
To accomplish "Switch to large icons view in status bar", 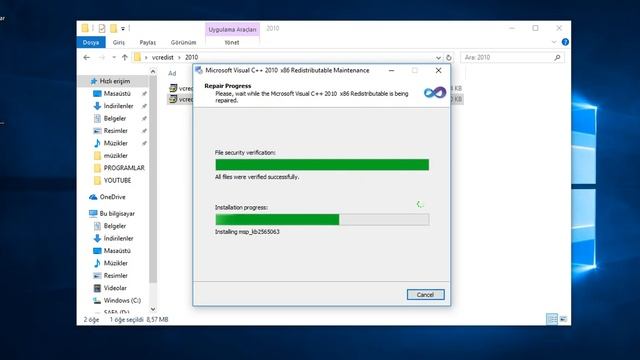I will point(563,319).
